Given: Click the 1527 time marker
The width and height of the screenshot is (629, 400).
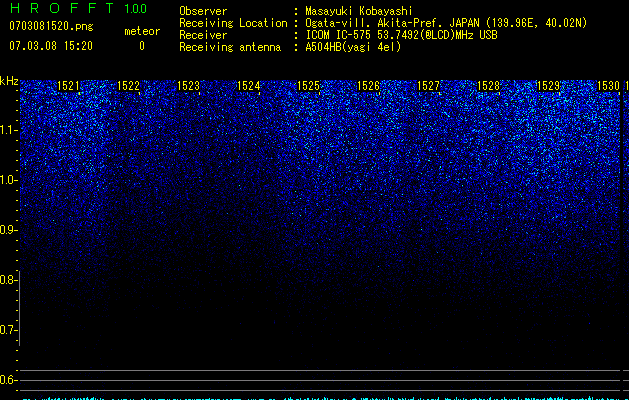Looking at the screenshot, I should click(x=428, y=86).
